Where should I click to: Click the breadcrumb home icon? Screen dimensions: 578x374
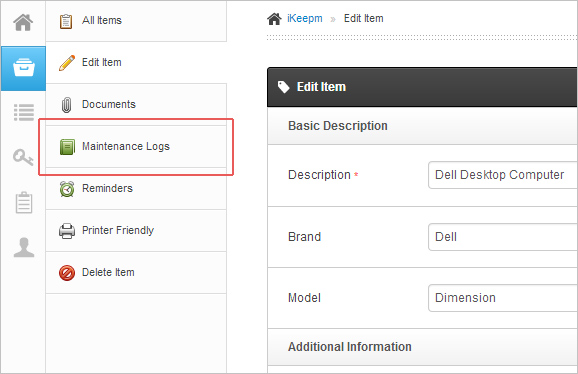pos(274,18)
